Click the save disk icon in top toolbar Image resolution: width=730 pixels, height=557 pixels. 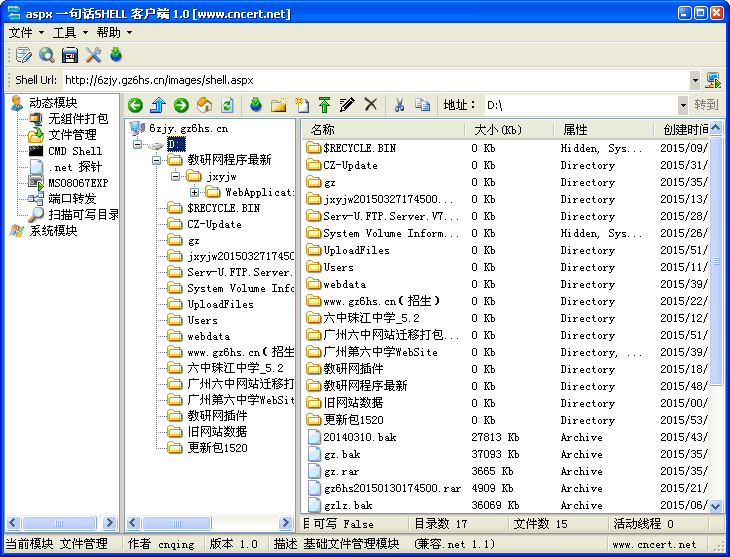click(x=70, y=55)
